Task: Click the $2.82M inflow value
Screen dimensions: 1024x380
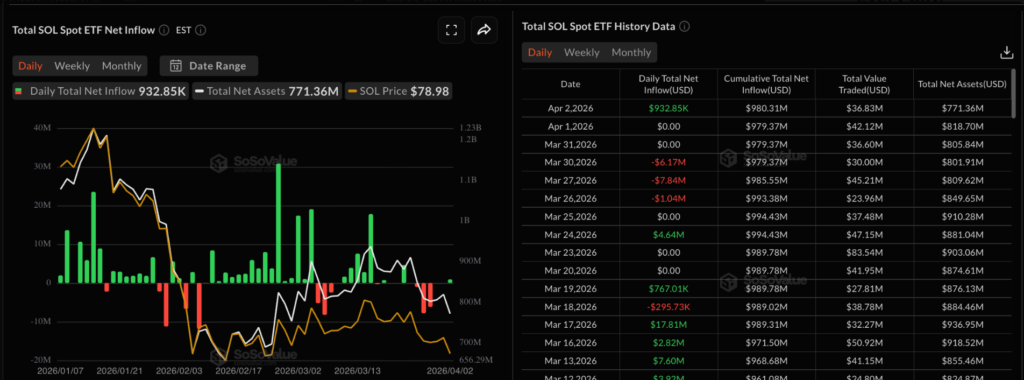Action: tap(668, 343)
